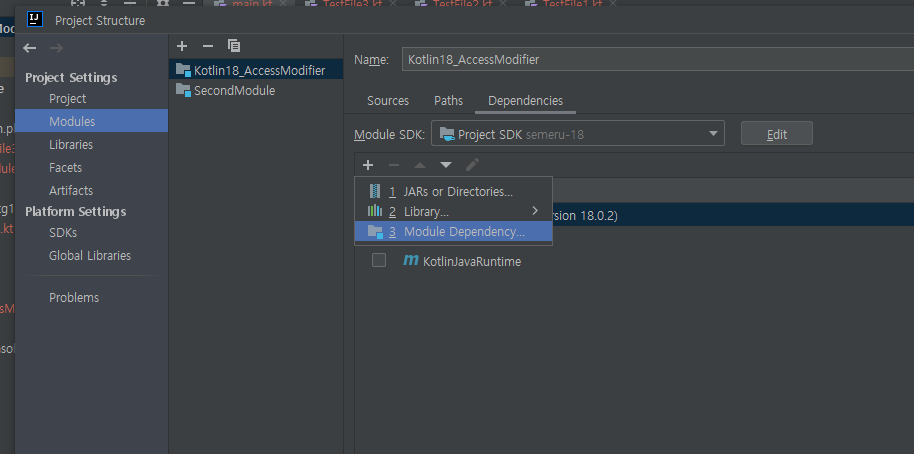Open main.kt tab in editor window

click(x=248, y=3)
